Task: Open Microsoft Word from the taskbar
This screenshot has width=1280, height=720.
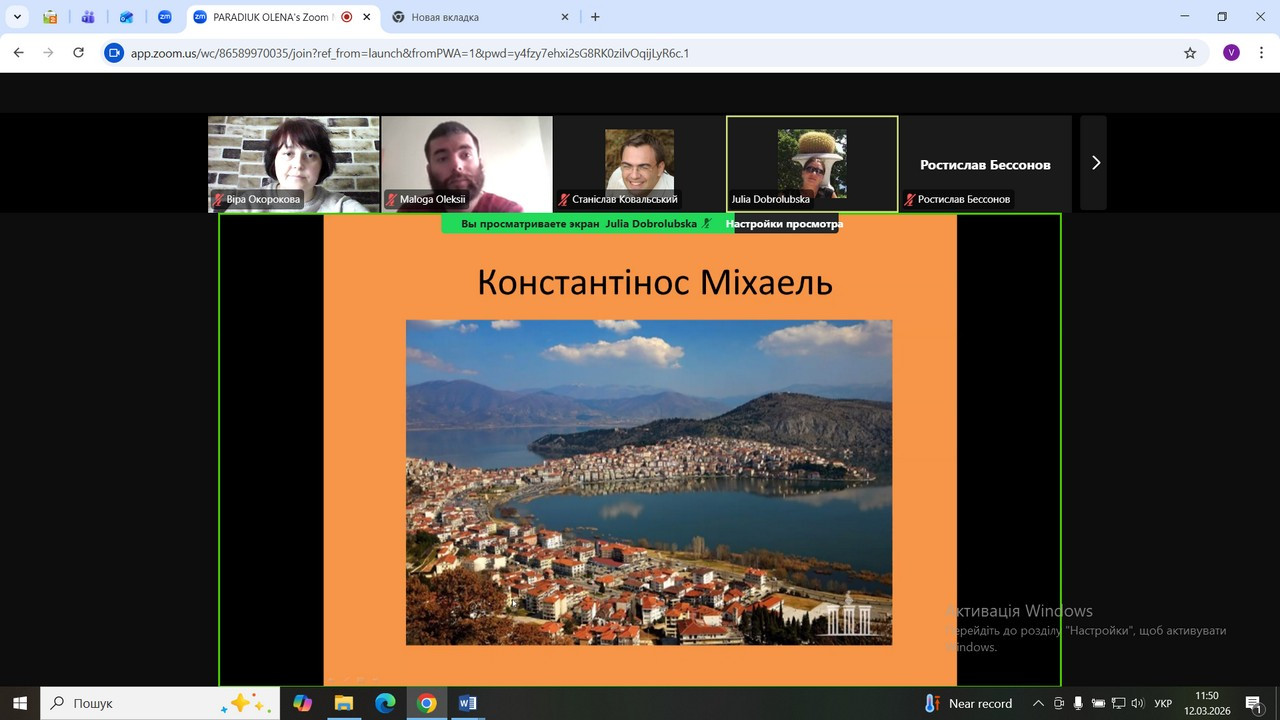Action: click(468, 703)
